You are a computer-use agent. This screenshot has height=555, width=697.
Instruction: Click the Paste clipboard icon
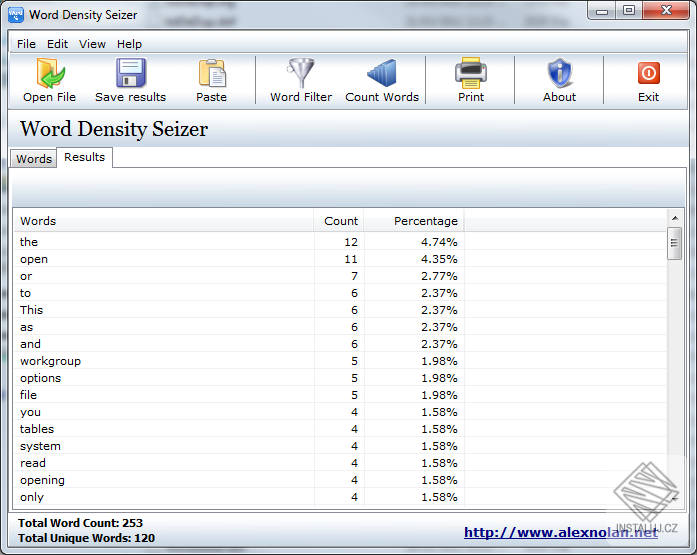212,73
